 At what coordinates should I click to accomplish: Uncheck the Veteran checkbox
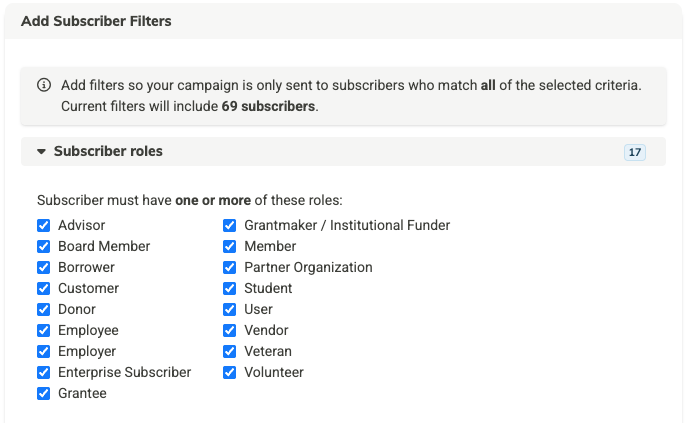coord(230,351)
